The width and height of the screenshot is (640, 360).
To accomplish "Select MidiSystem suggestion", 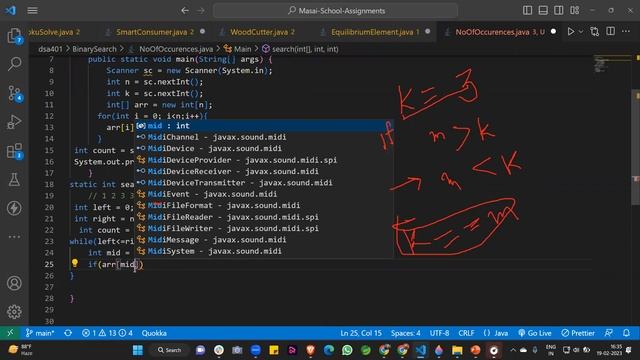I will (264, 251).
